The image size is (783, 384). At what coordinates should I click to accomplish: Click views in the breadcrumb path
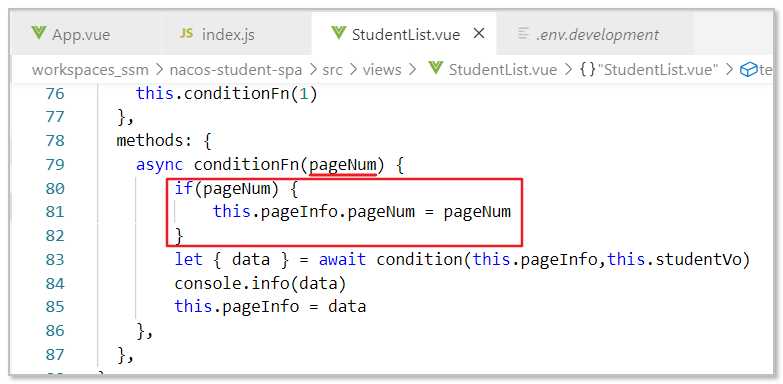382,70
